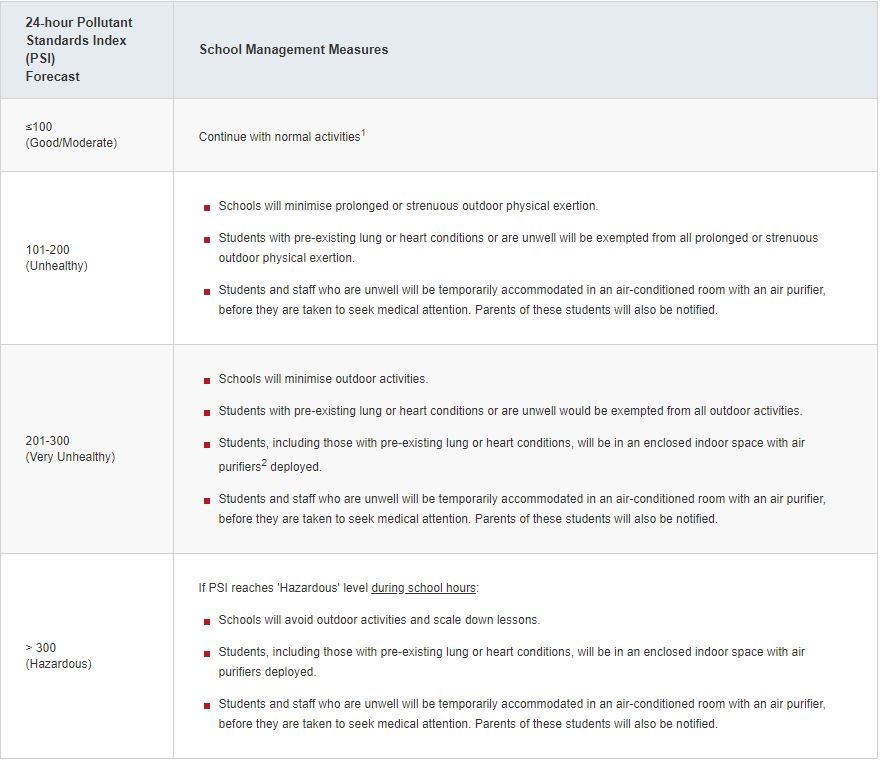
Task: Click the "If PSI reaches 'Hazardous' level" sentence
Action: [283, 588]
